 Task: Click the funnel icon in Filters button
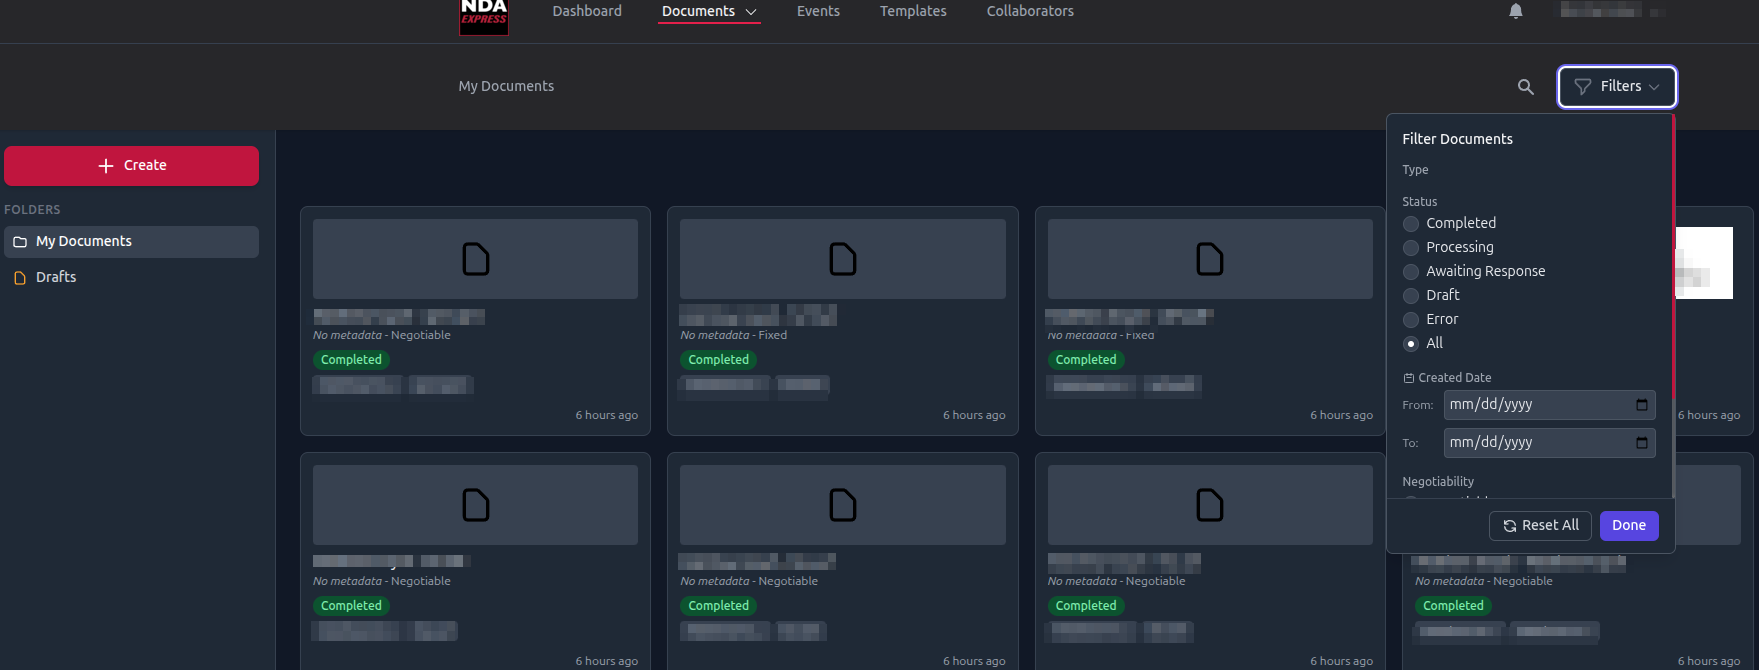[1583, 87]
